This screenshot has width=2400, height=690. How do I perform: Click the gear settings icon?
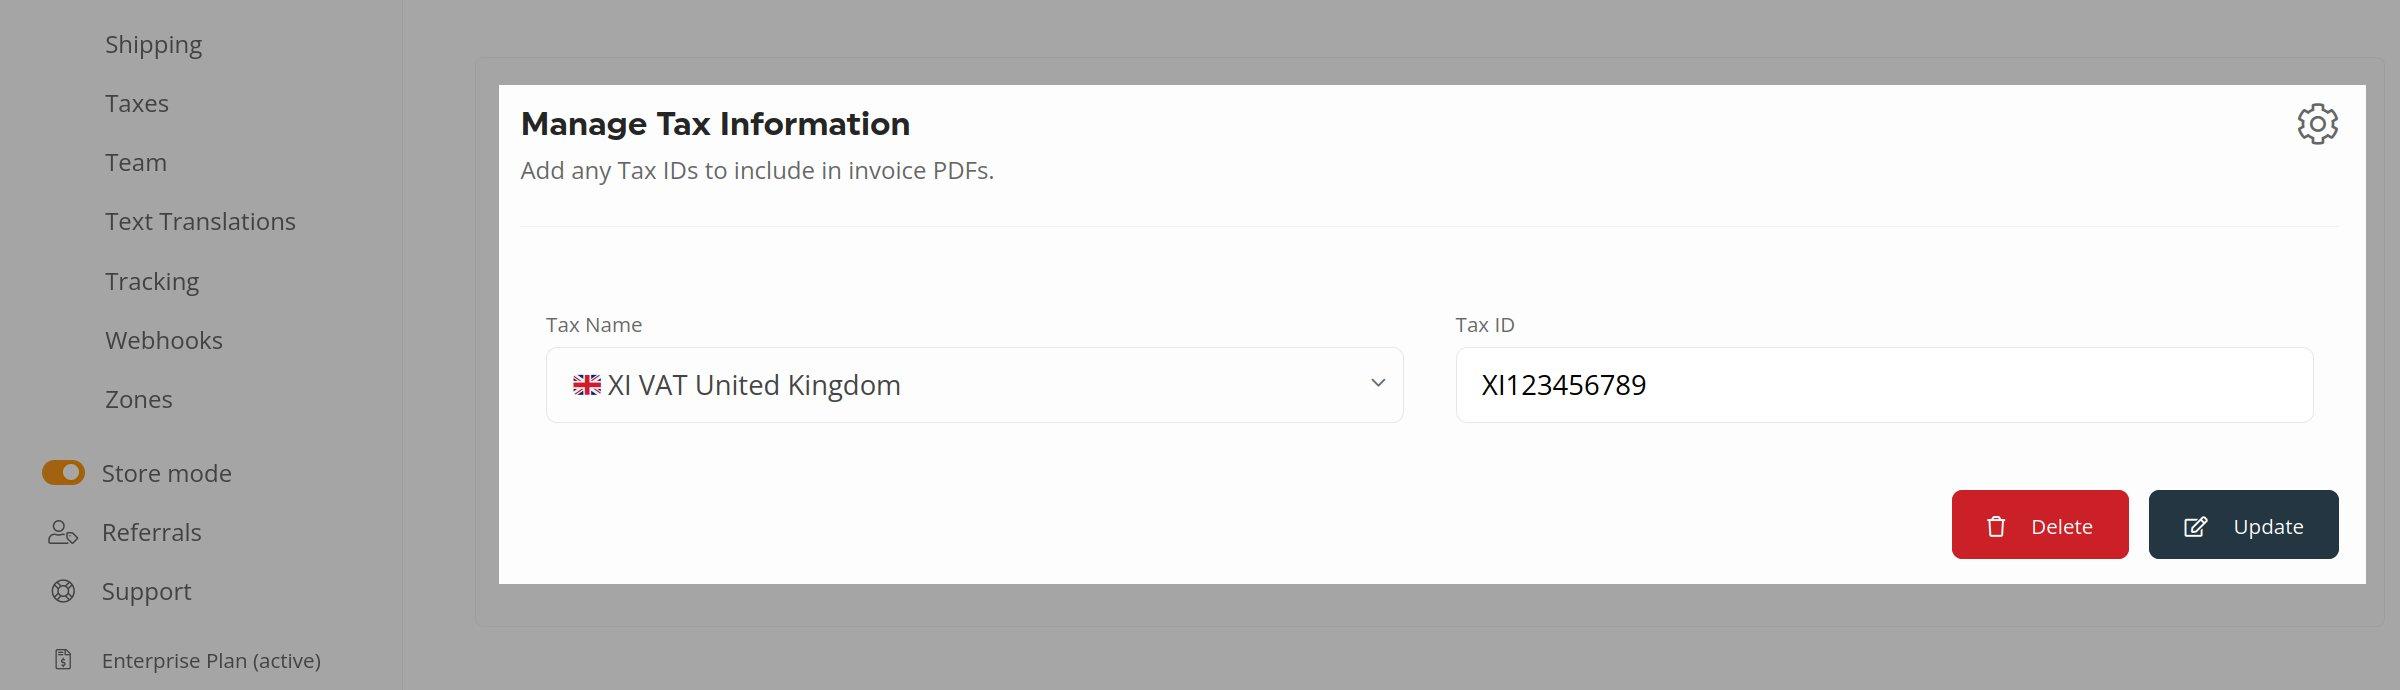[2317, 125]
